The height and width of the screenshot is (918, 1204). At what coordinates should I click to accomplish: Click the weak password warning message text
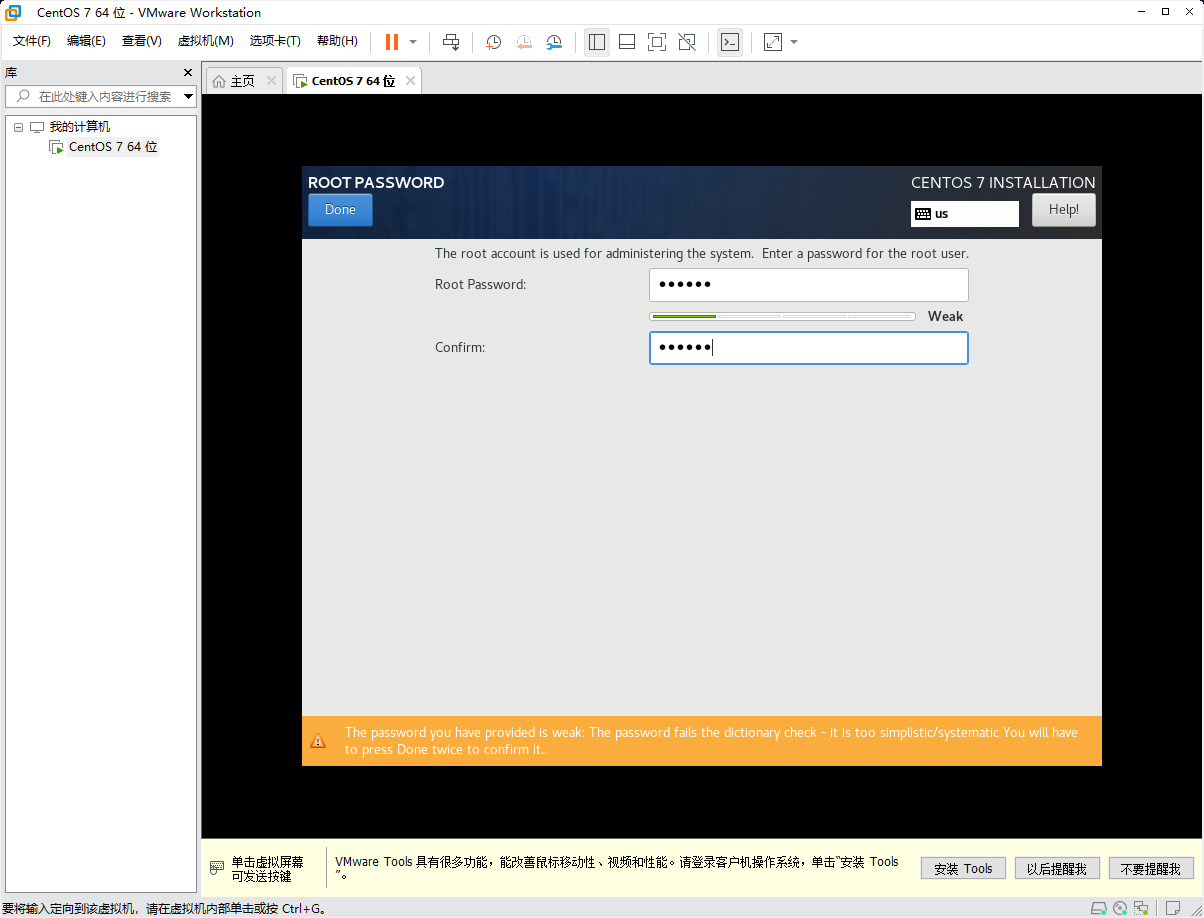[x=711, y=741]
